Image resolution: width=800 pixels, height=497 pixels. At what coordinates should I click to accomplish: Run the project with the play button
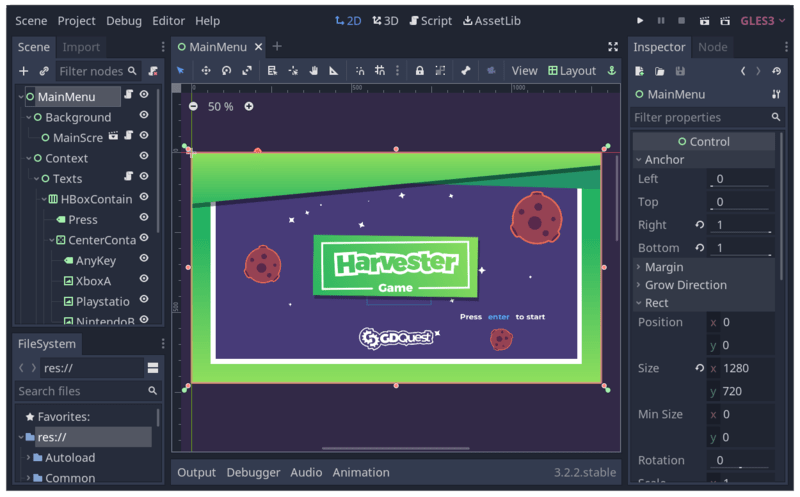(x=640, y=21)
